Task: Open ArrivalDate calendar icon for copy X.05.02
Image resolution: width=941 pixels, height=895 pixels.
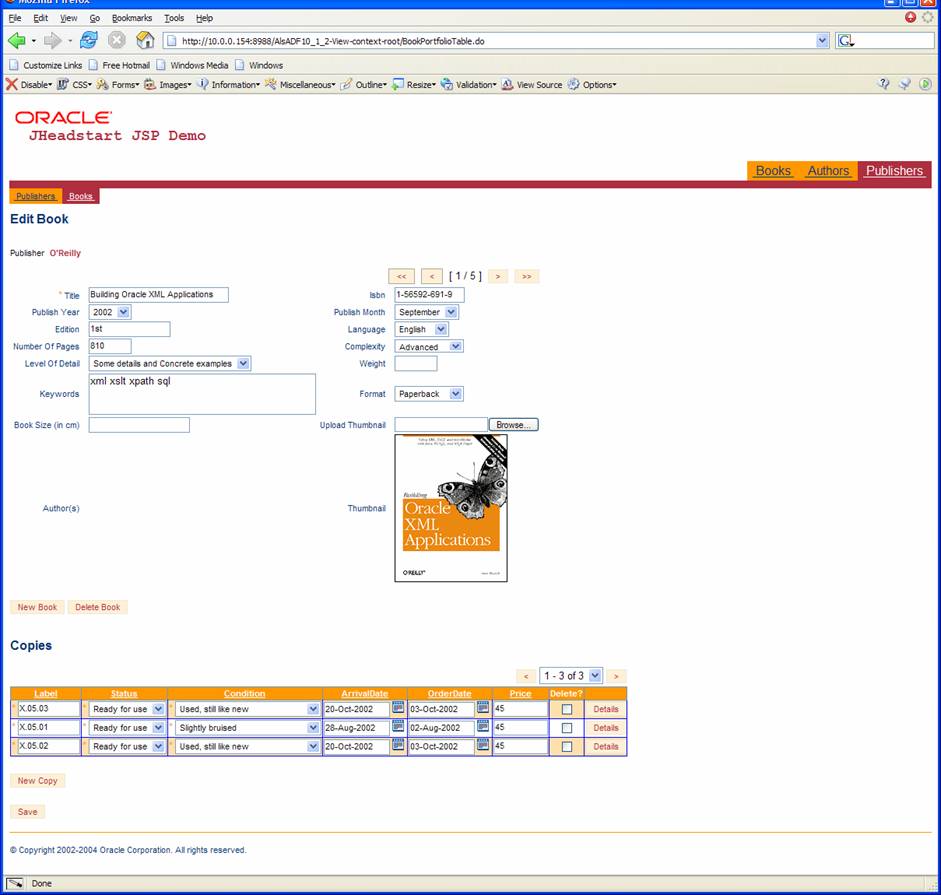Action: (398, 746)
